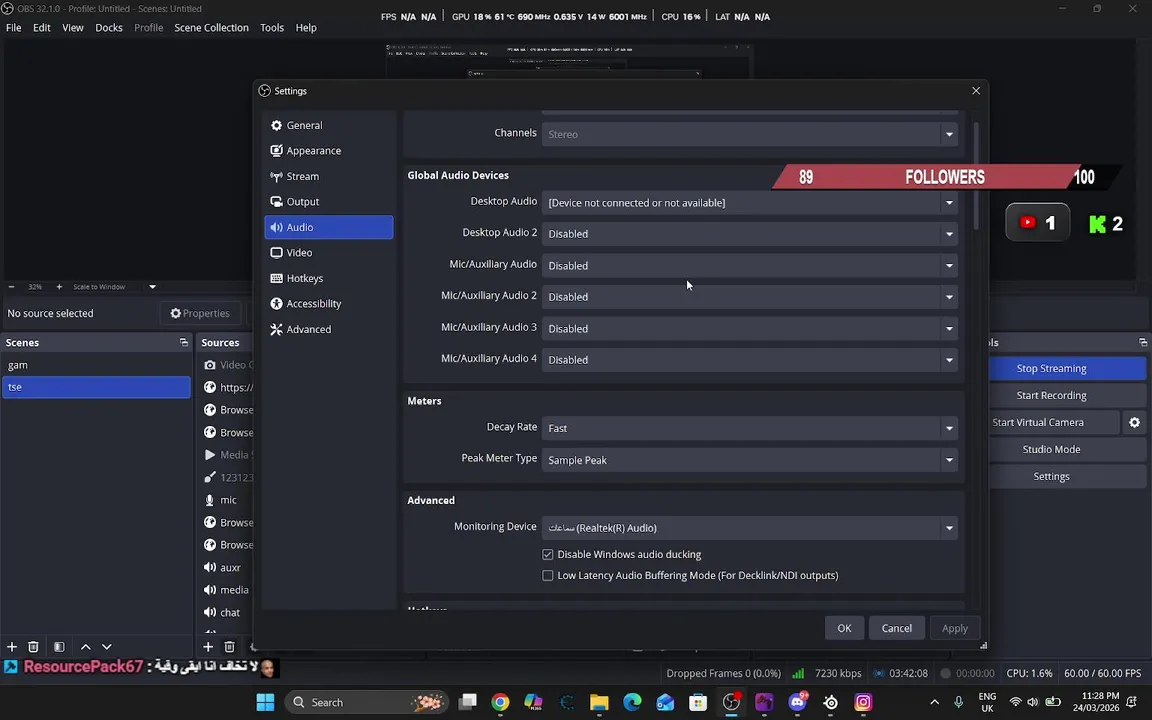Remove the selected scene with the trash icon
This screenshot has width=1152, height=720.
pos(33,647)
